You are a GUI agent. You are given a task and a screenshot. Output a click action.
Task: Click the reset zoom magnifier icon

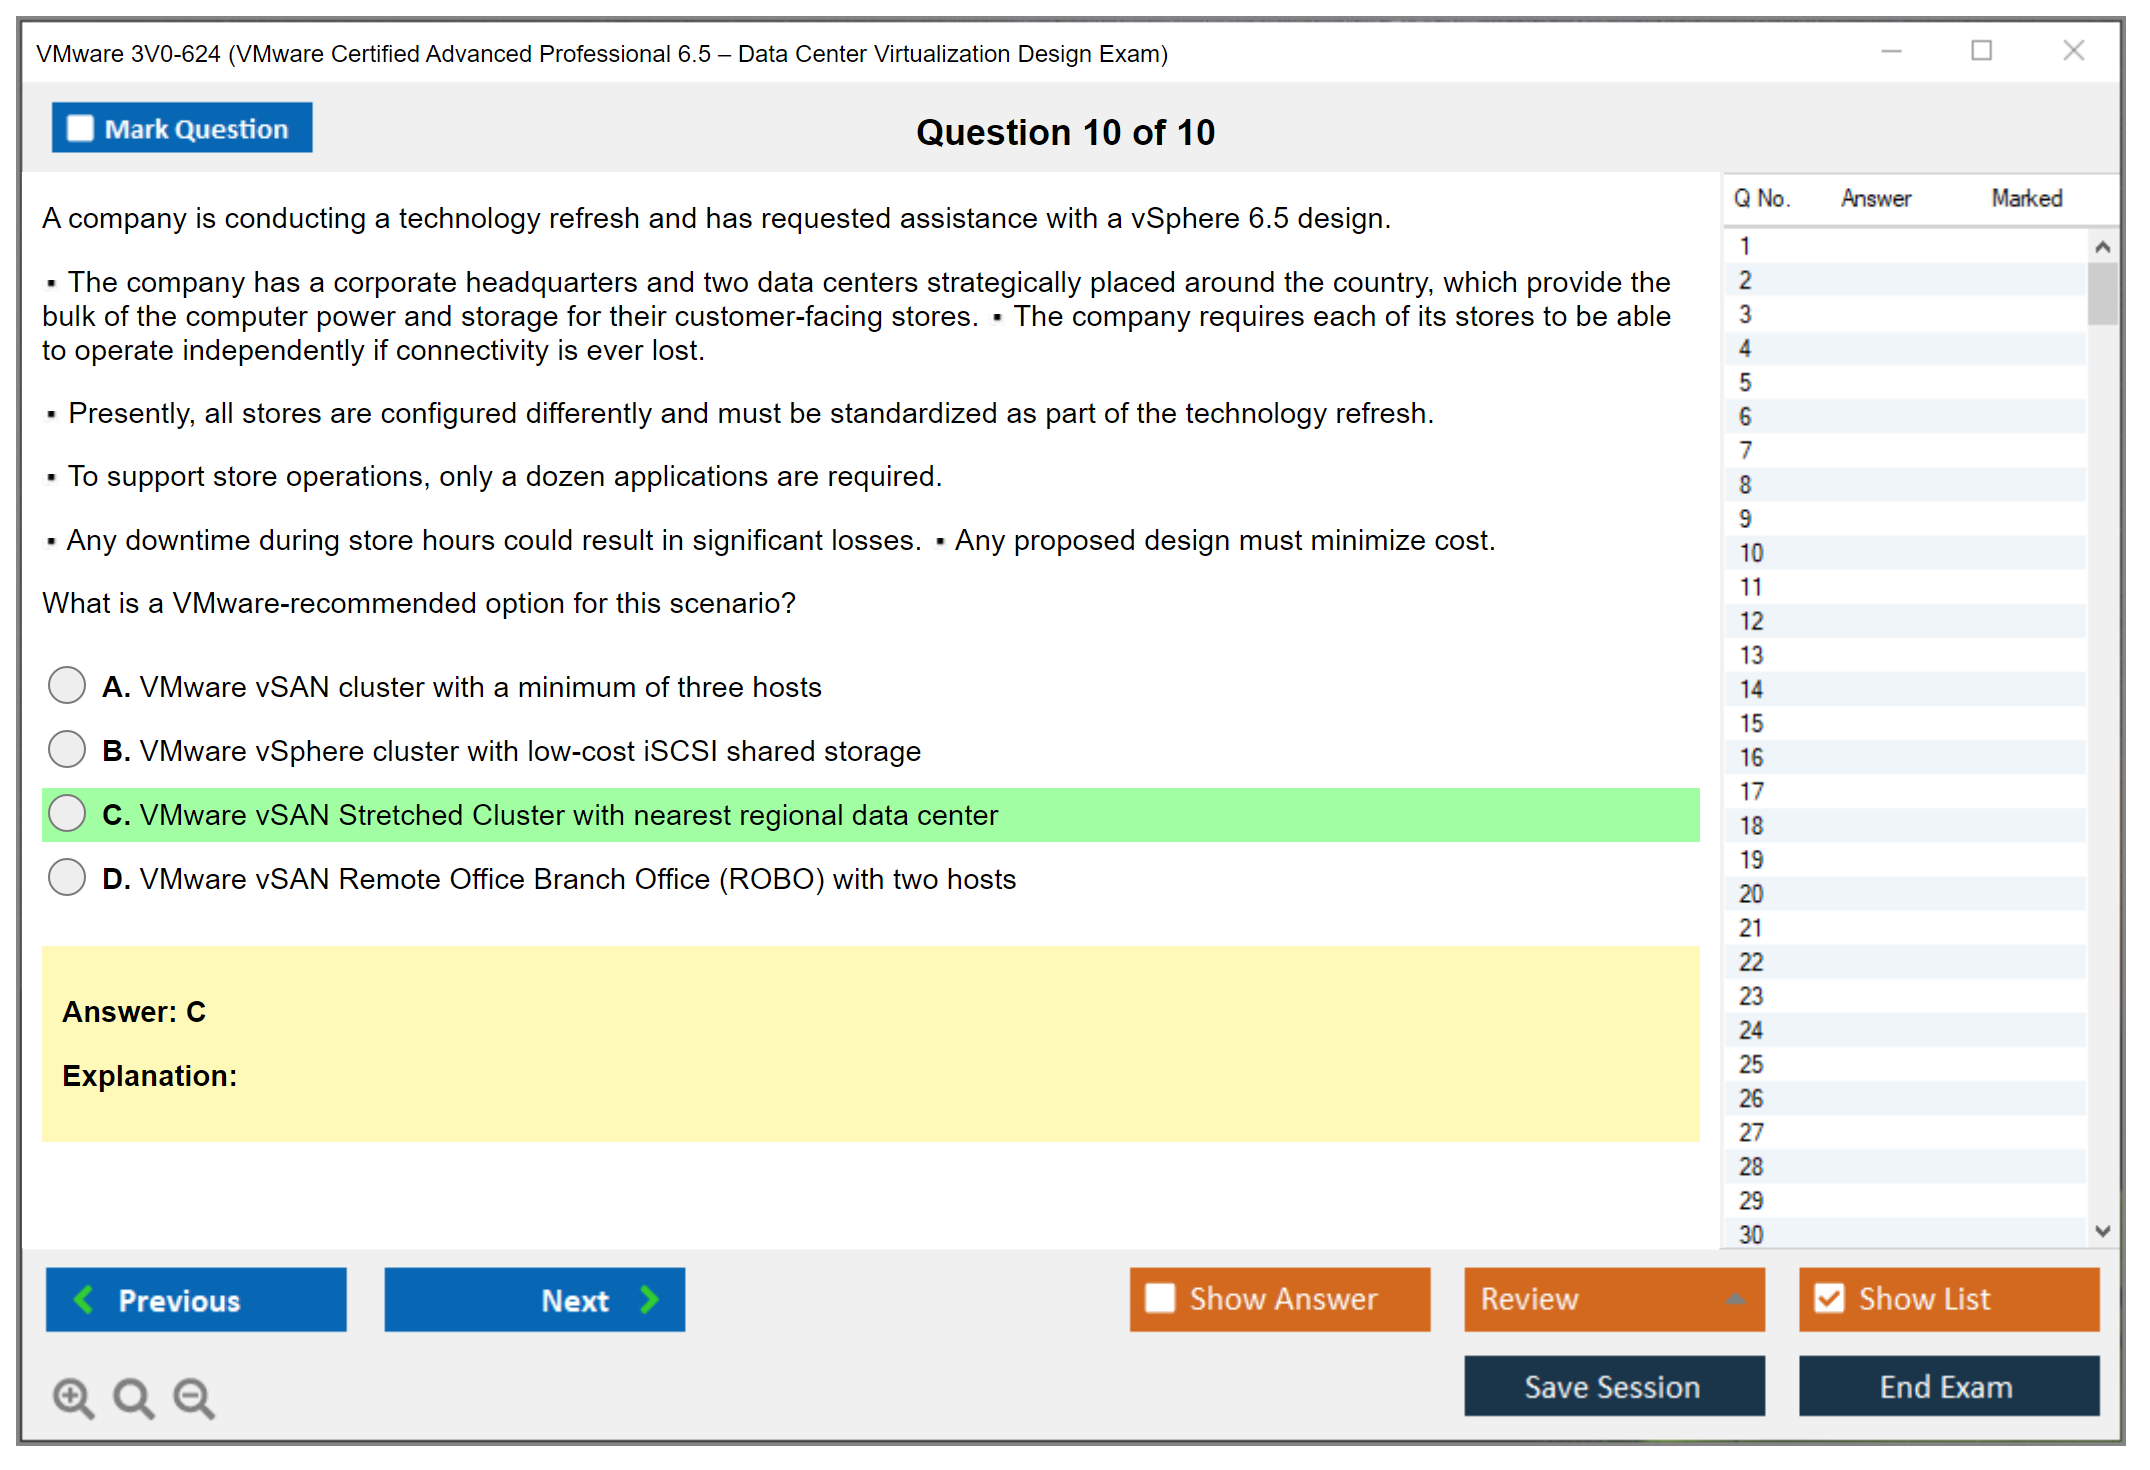tap(133, 1397)
